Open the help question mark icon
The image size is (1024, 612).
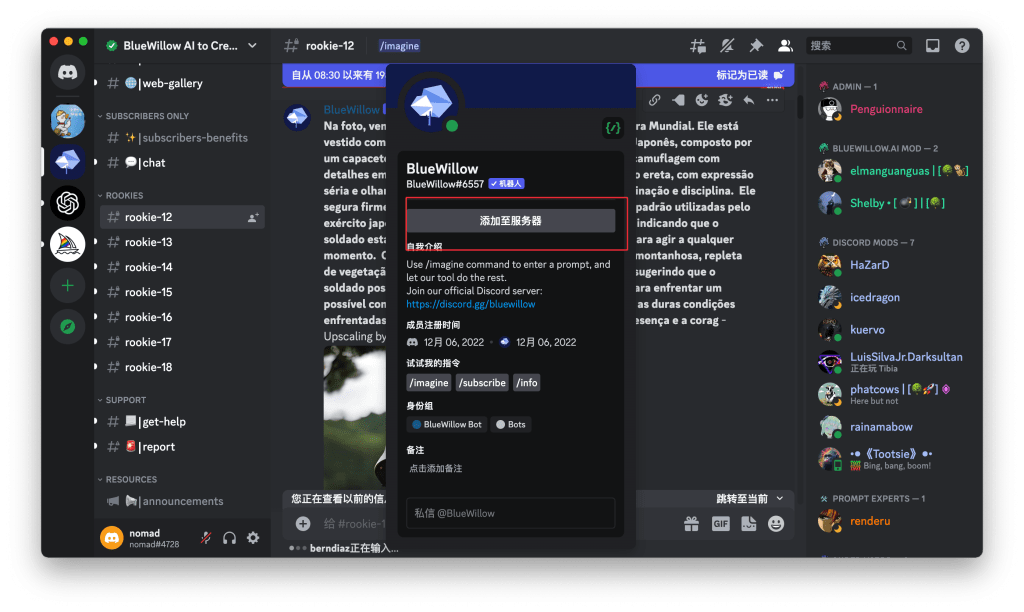pos(962,46)
